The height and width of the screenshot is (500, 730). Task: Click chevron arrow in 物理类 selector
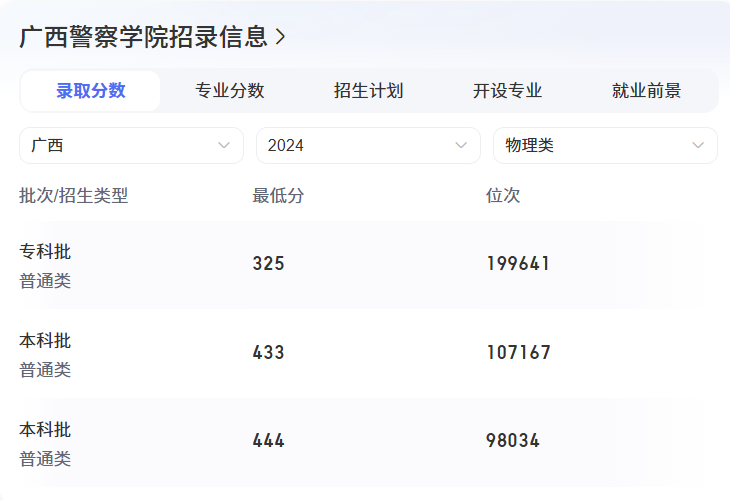point(698,145)
